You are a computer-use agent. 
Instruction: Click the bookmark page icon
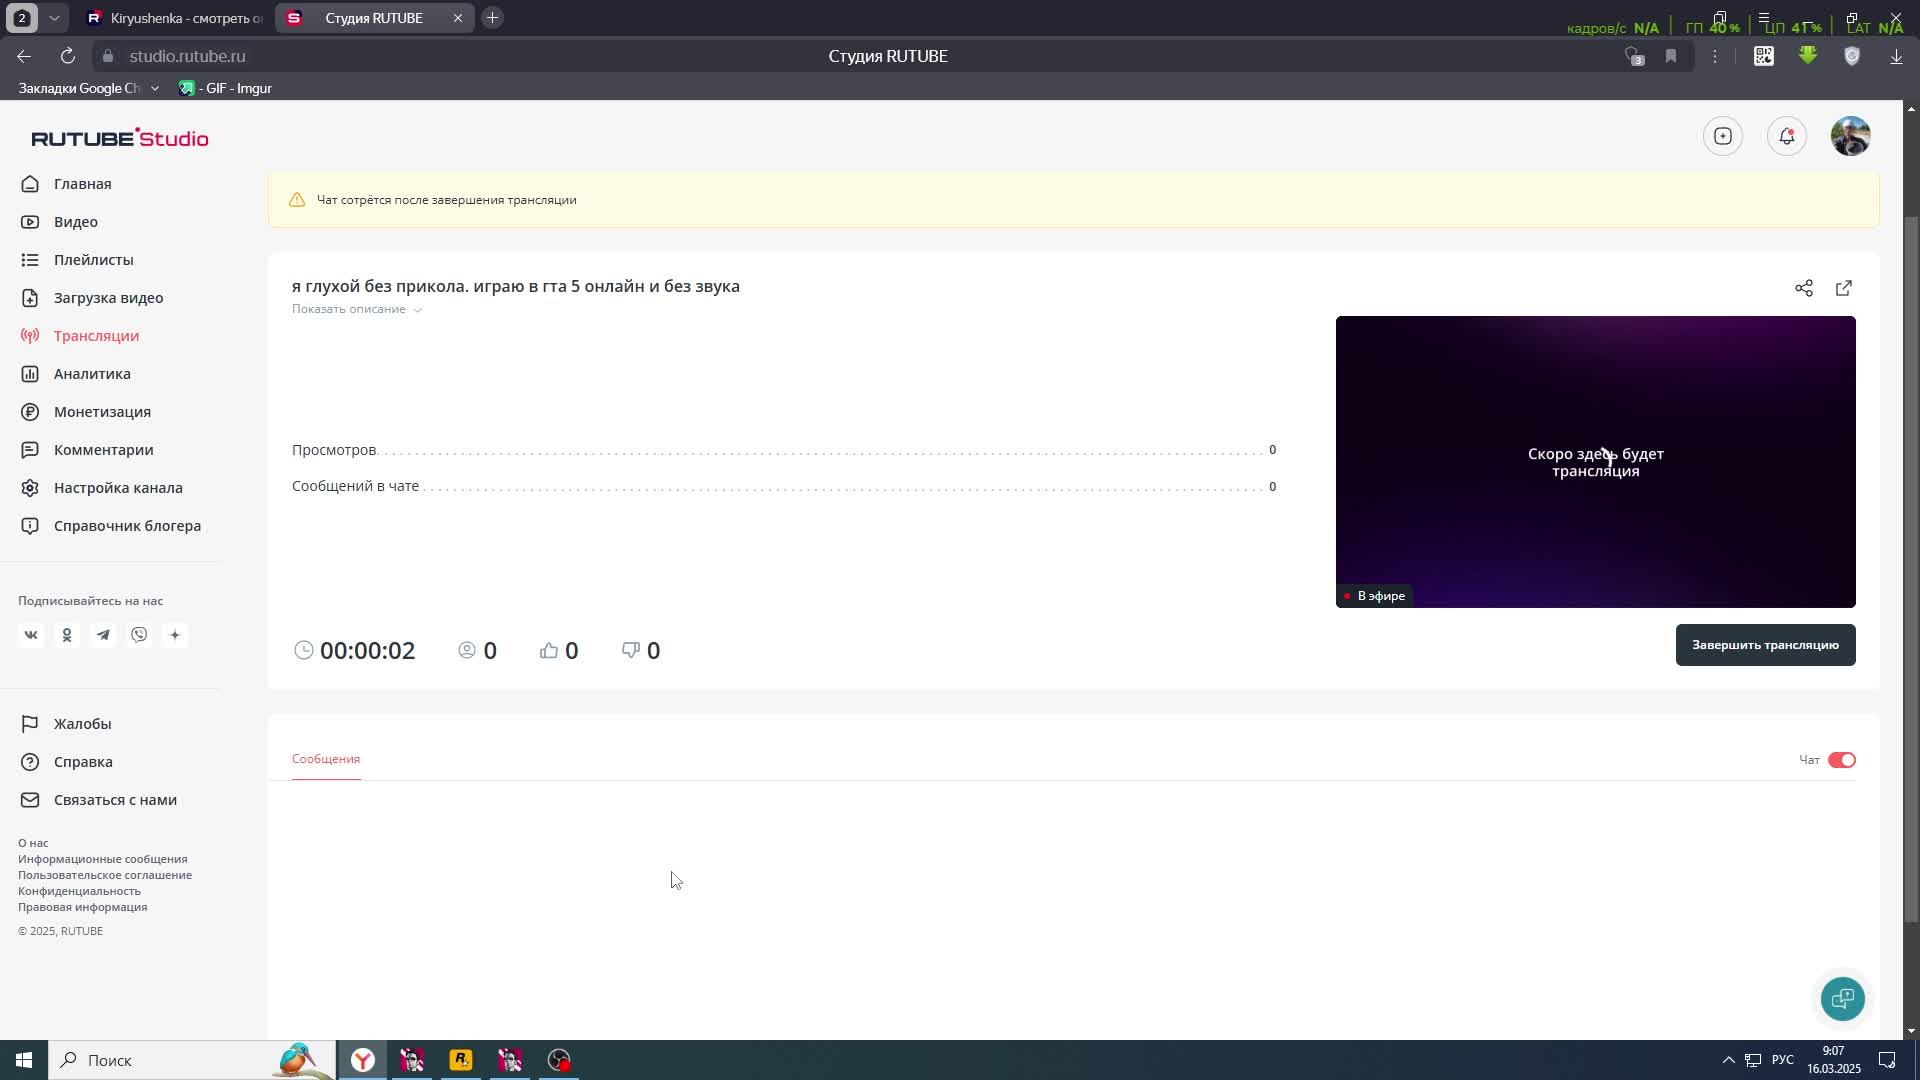pos(1671,56)
